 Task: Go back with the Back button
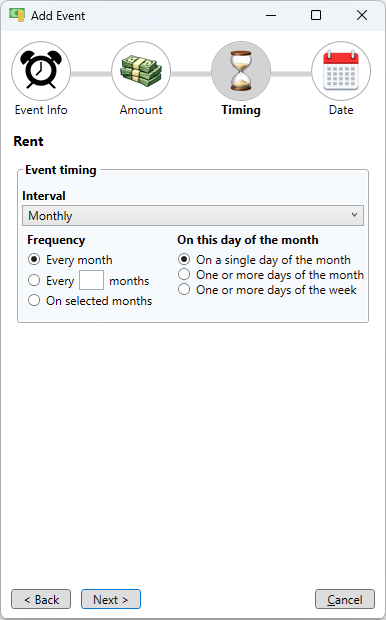coord(41,599)
